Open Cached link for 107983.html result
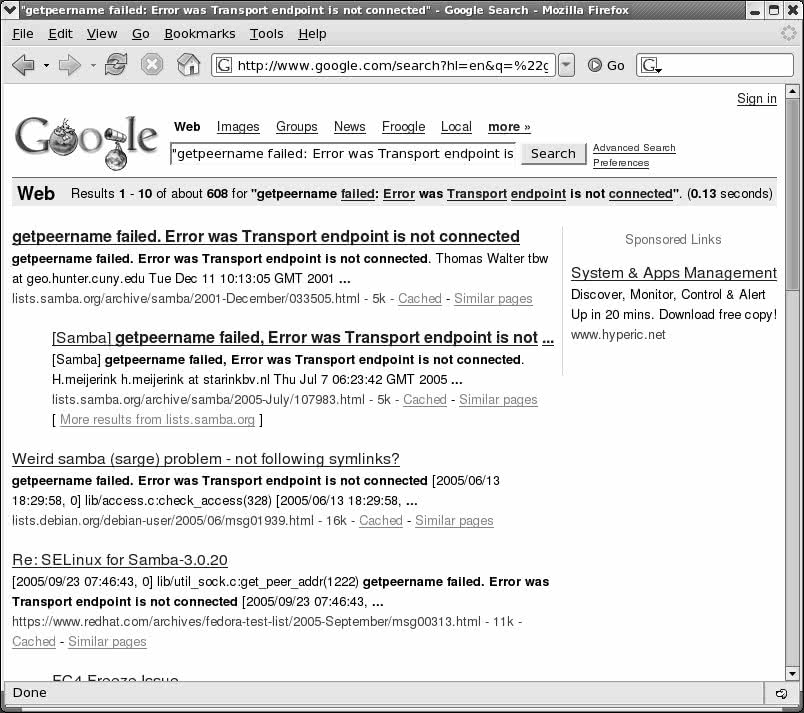The width and height of the screenshot is (804, 713). pyautogui.click(x=425, y=399)
